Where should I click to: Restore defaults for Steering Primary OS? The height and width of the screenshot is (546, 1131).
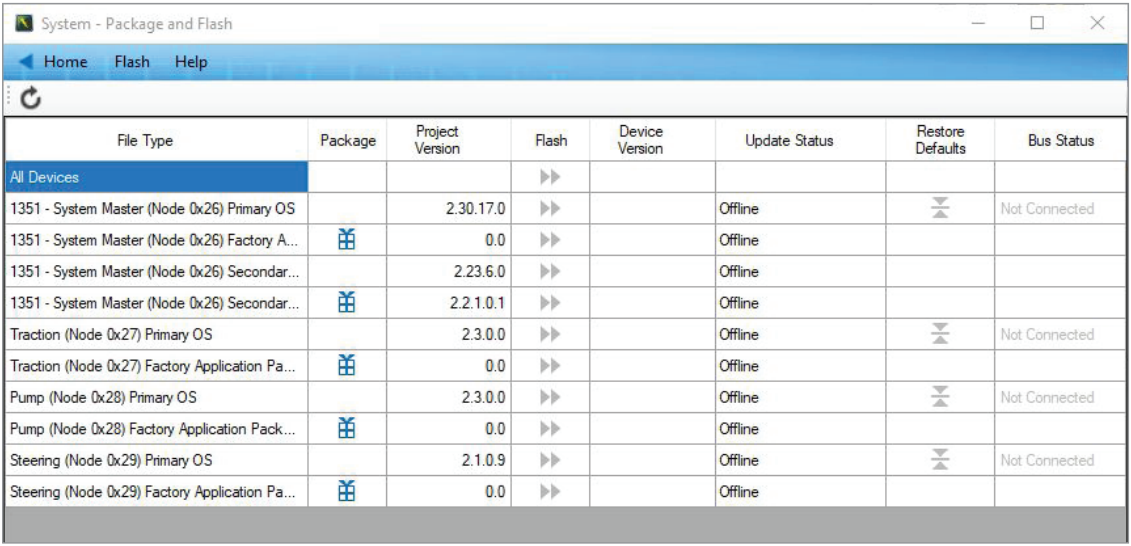[x=940, y=460]
